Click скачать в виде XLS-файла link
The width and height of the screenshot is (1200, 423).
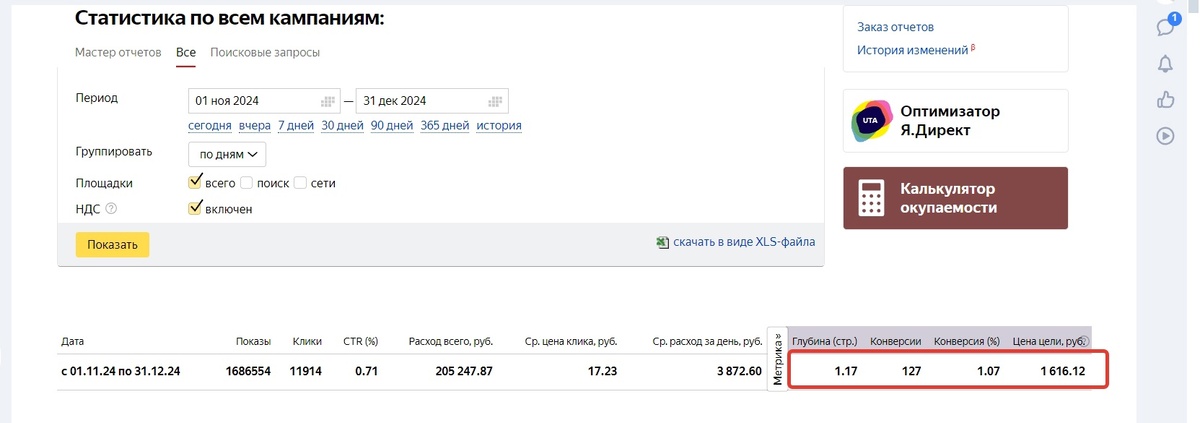(744, 242)
